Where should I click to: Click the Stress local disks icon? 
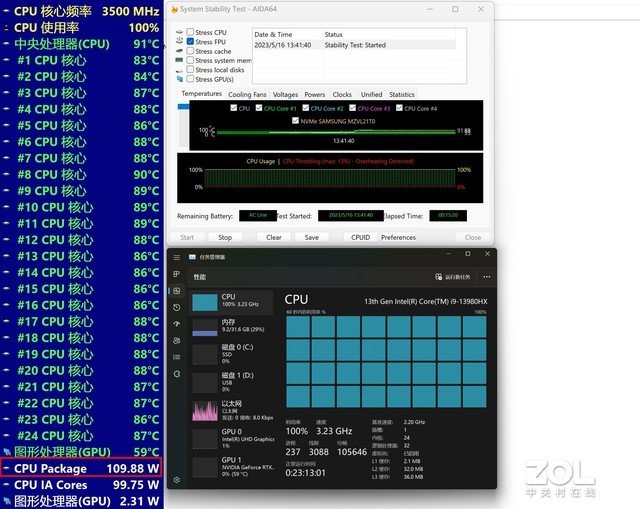point(180,70)
